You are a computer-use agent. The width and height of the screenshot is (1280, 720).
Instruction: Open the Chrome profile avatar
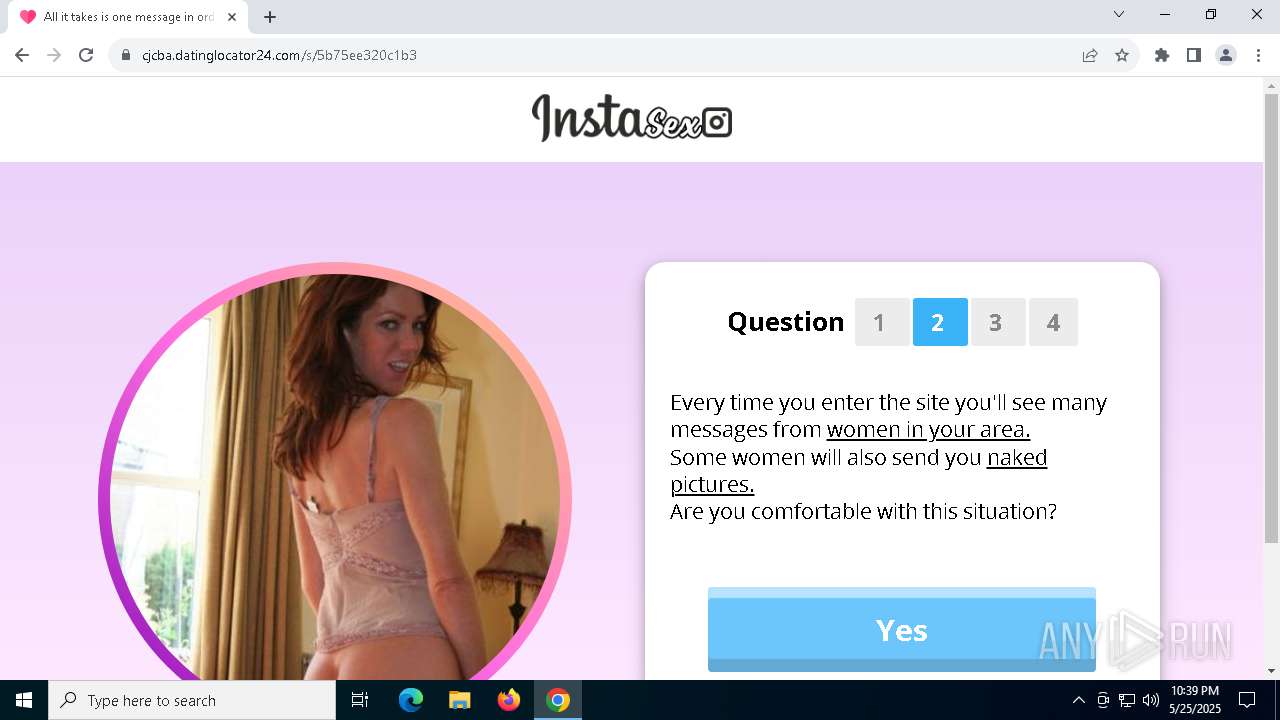(1226, 55)
